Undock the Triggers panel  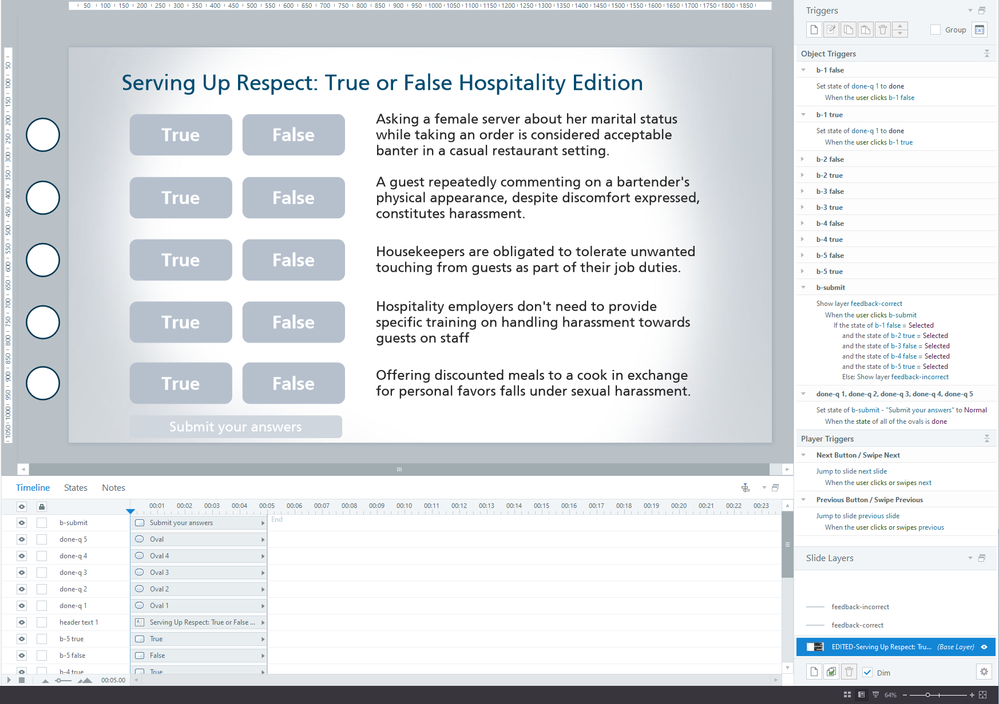tap(982, 10)
